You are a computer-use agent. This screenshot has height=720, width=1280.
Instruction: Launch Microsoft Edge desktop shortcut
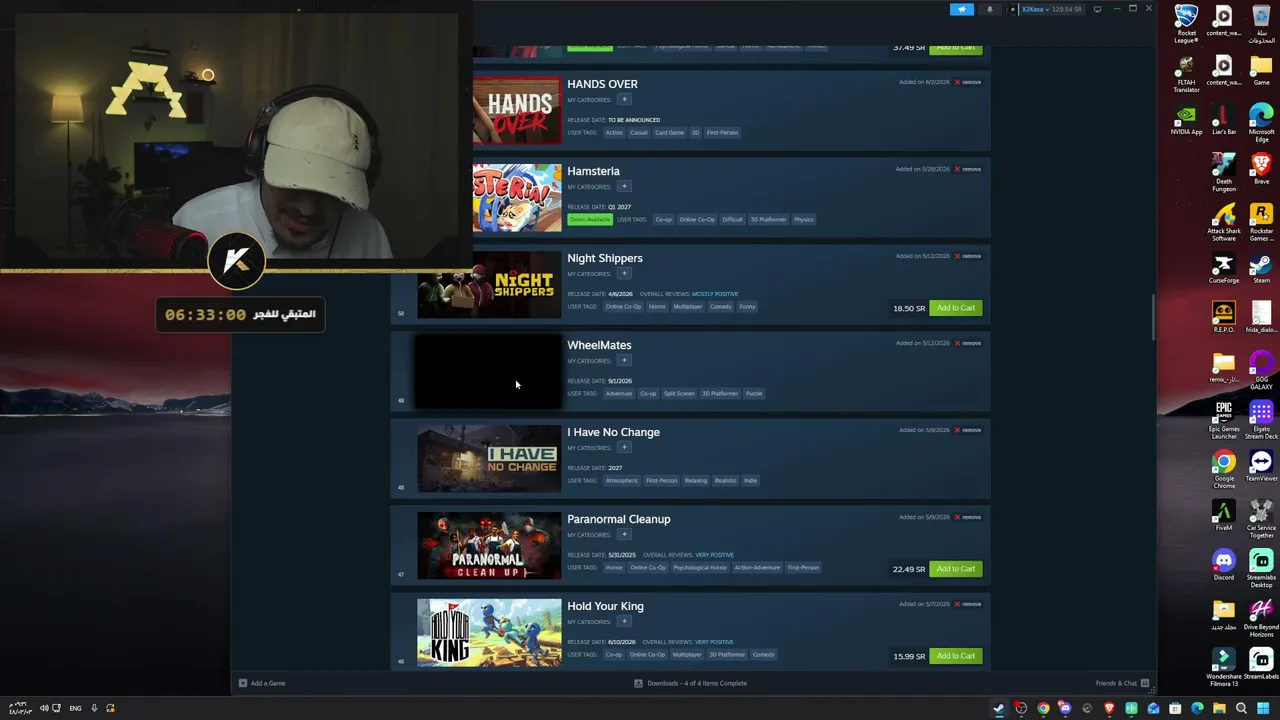(x=1261, y=123)
